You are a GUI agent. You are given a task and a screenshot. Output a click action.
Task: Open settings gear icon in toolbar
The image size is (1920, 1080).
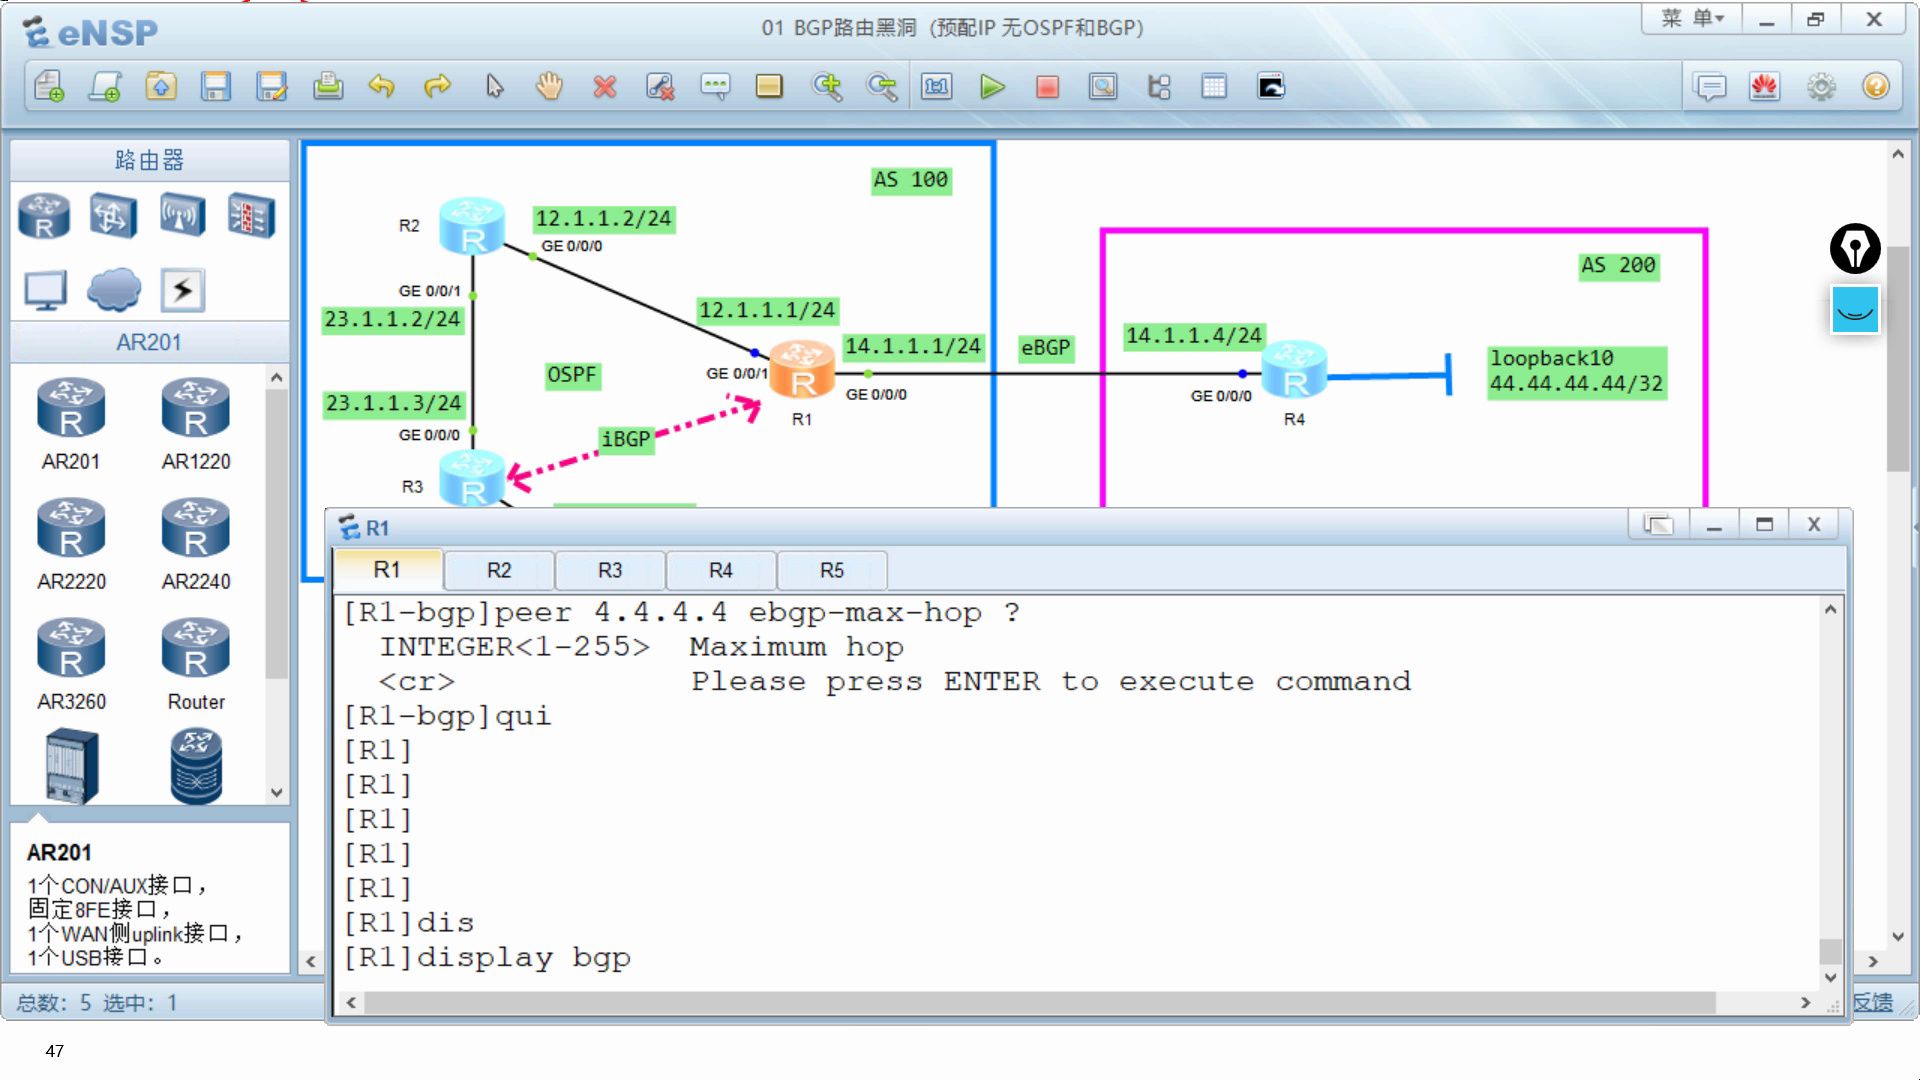pos(1820,87)
